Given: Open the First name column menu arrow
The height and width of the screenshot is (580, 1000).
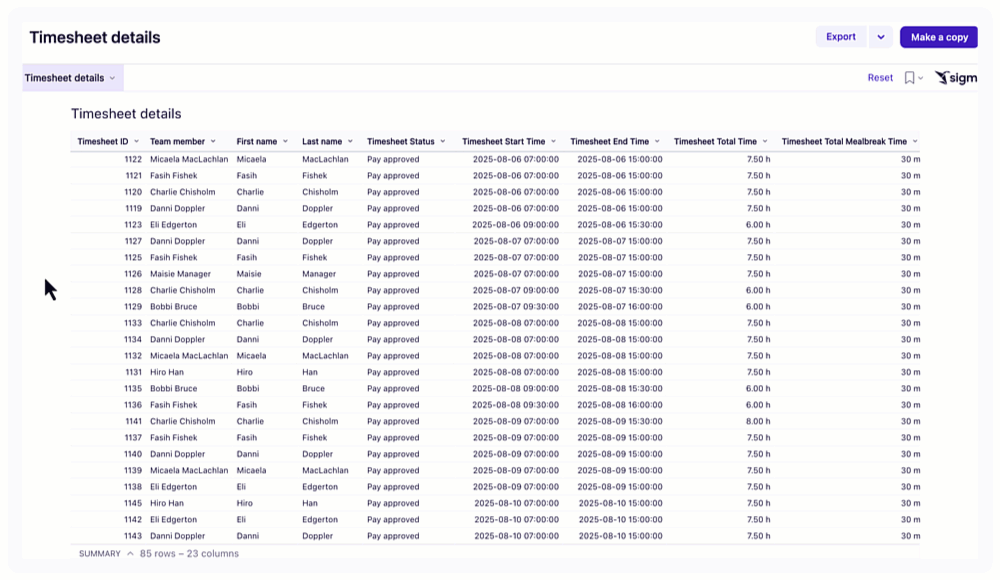Looking at the screenshot, I should pyautogui.click(x=285, y=142).
